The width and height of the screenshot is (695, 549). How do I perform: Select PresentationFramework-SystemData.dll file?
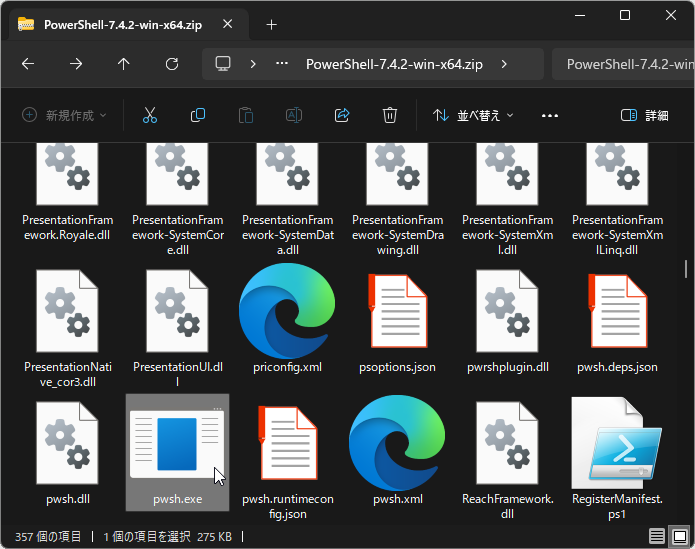pyautogui.click(x=287, y=199)
